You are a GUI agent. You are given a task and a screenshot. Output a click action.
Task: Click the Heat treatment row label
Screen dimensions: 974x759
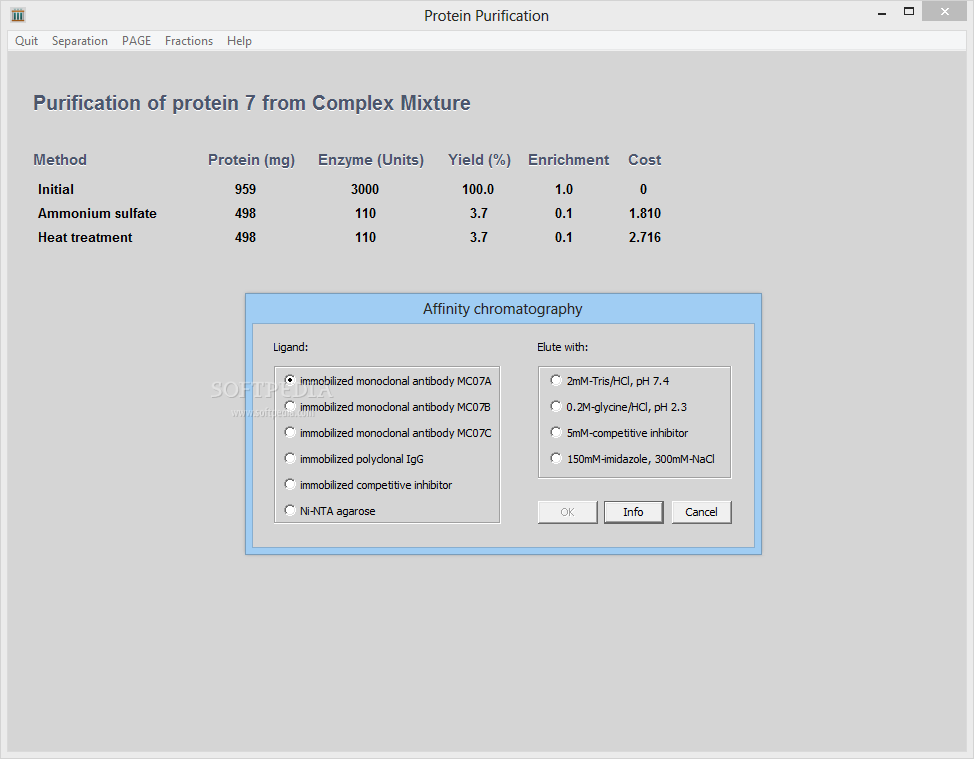85,237
